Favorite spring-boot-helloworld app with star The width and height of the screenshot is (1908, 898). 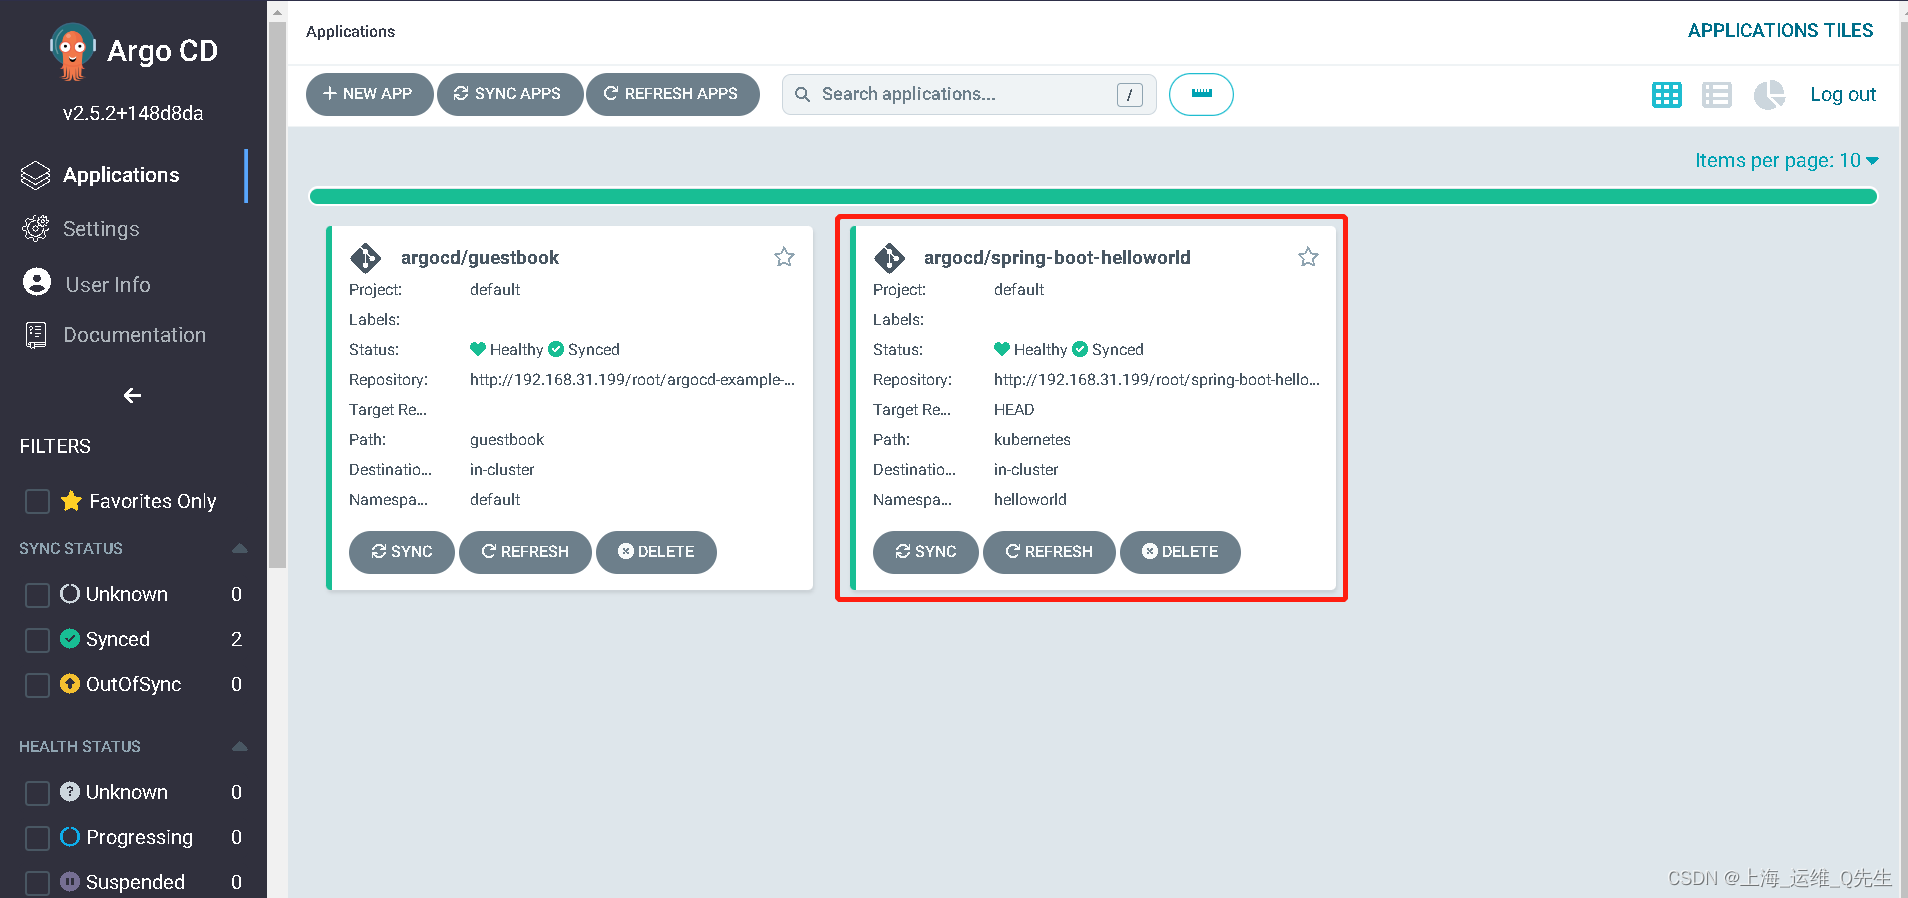point(1308,257)
